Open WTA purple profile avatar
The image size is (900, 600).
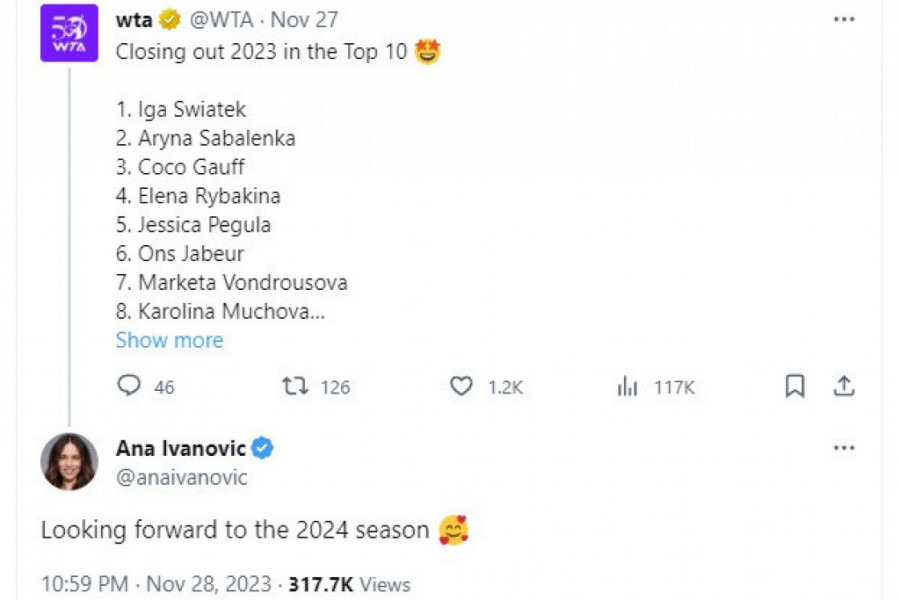click(x=69, y=33)
